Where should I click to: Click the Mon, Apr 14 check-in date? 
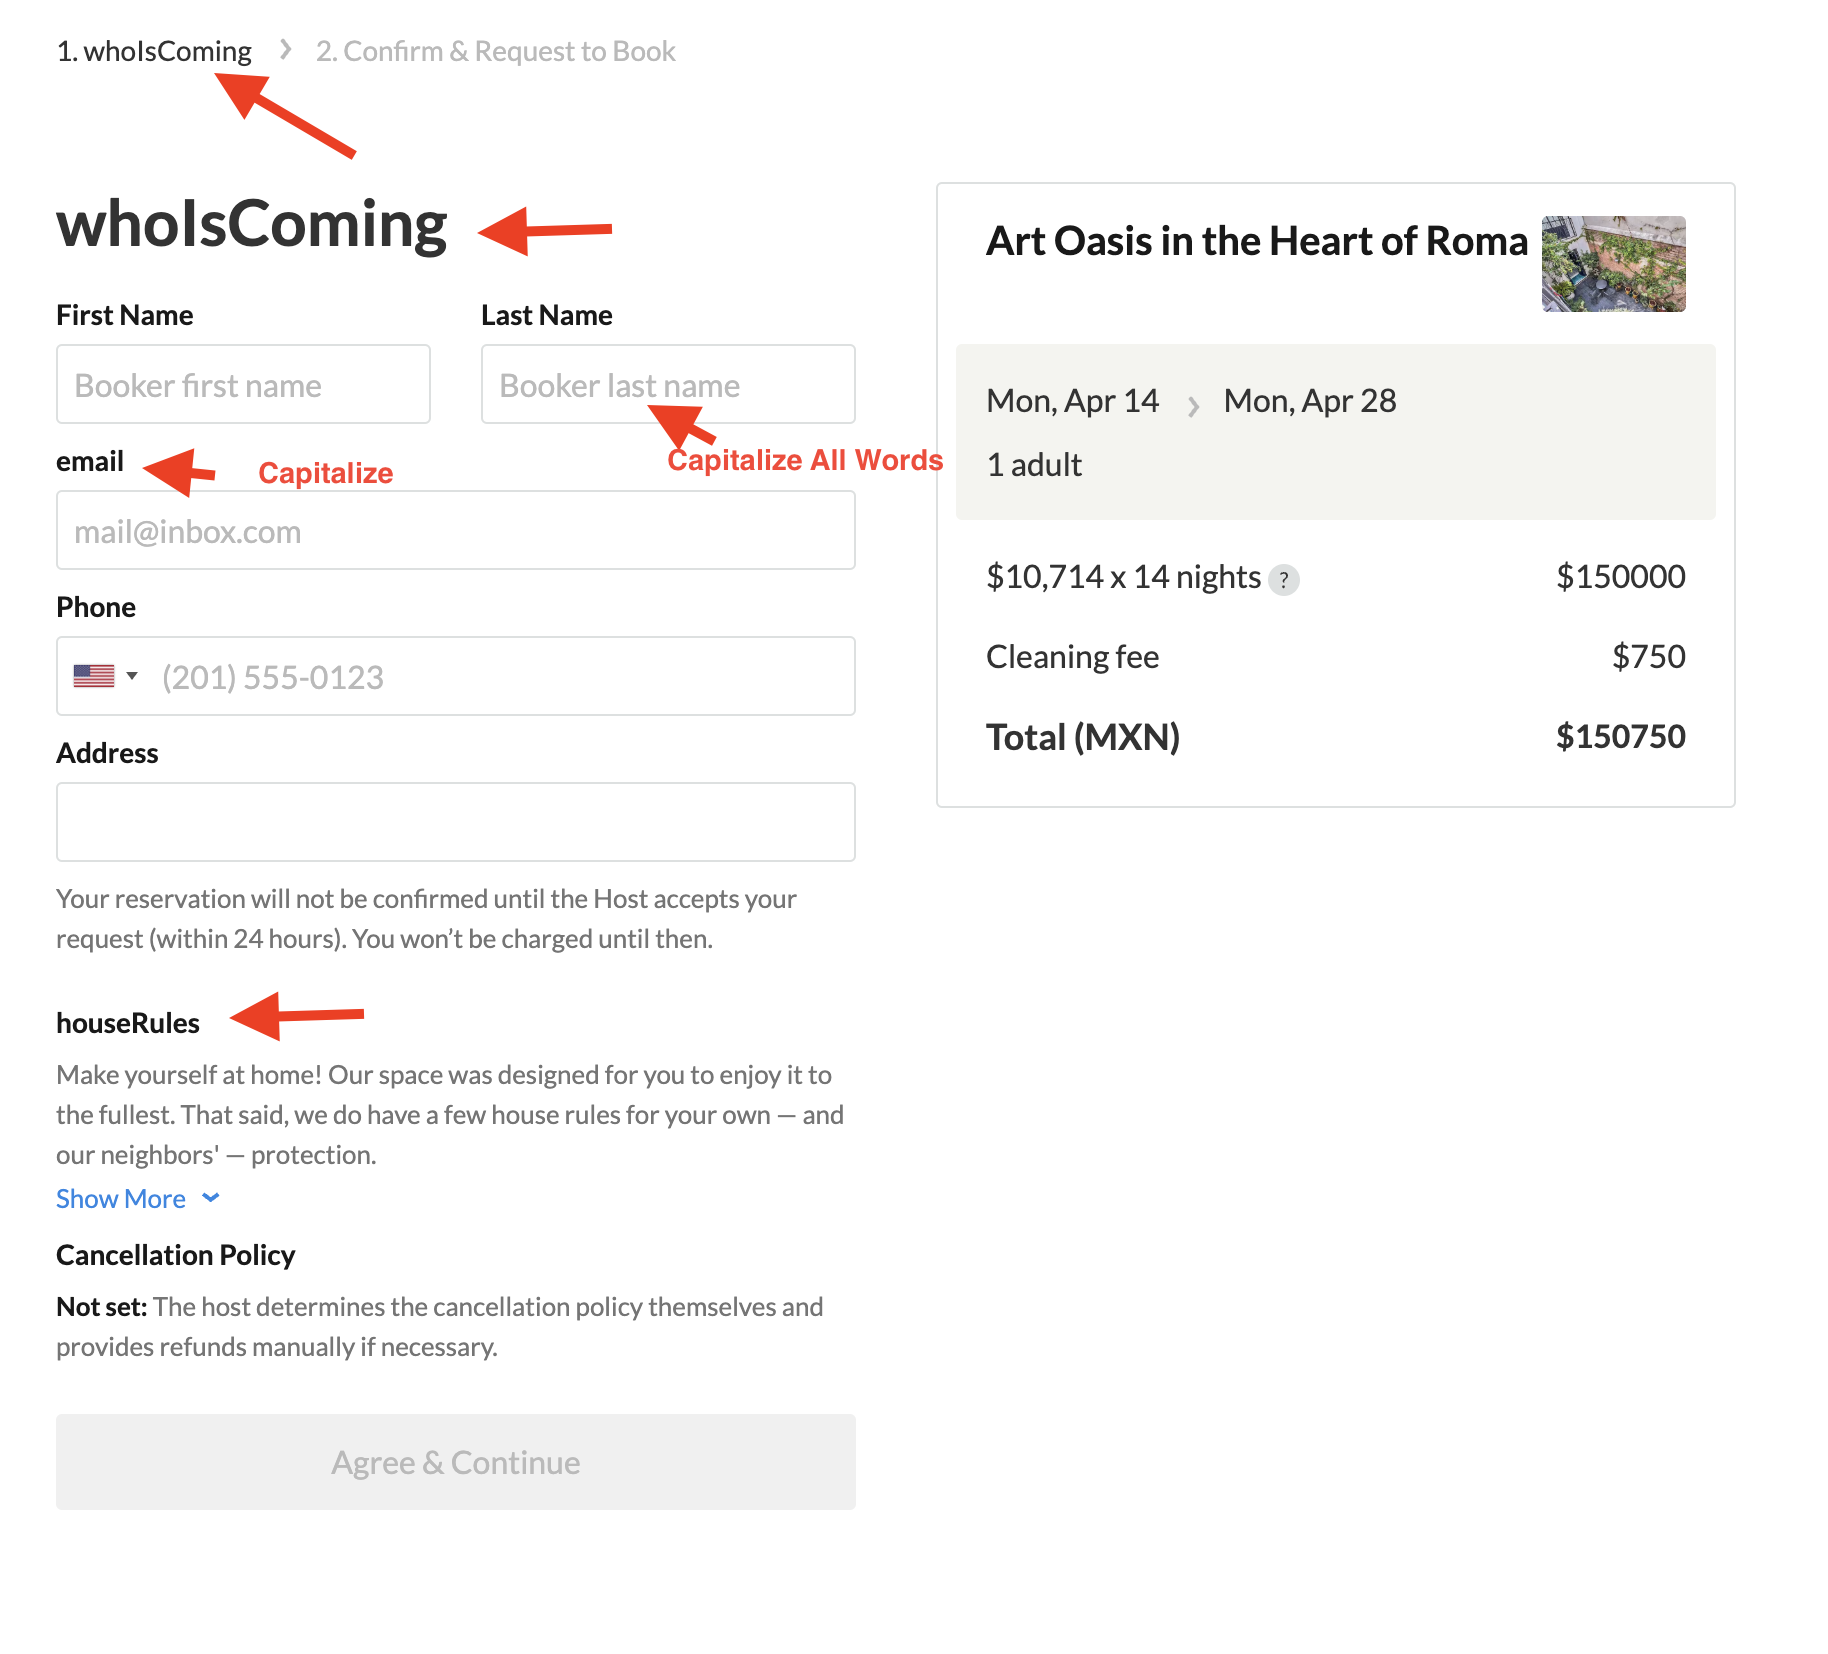1072,401
